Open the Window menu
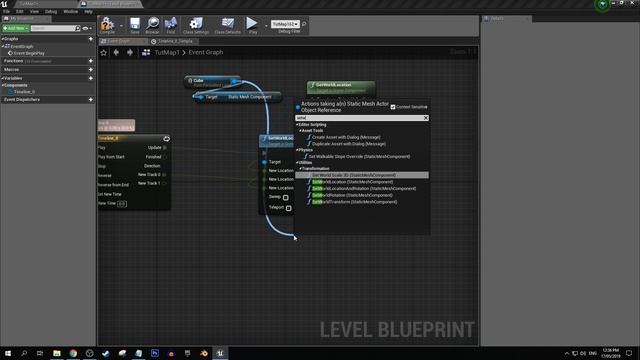 click(71, 11)
